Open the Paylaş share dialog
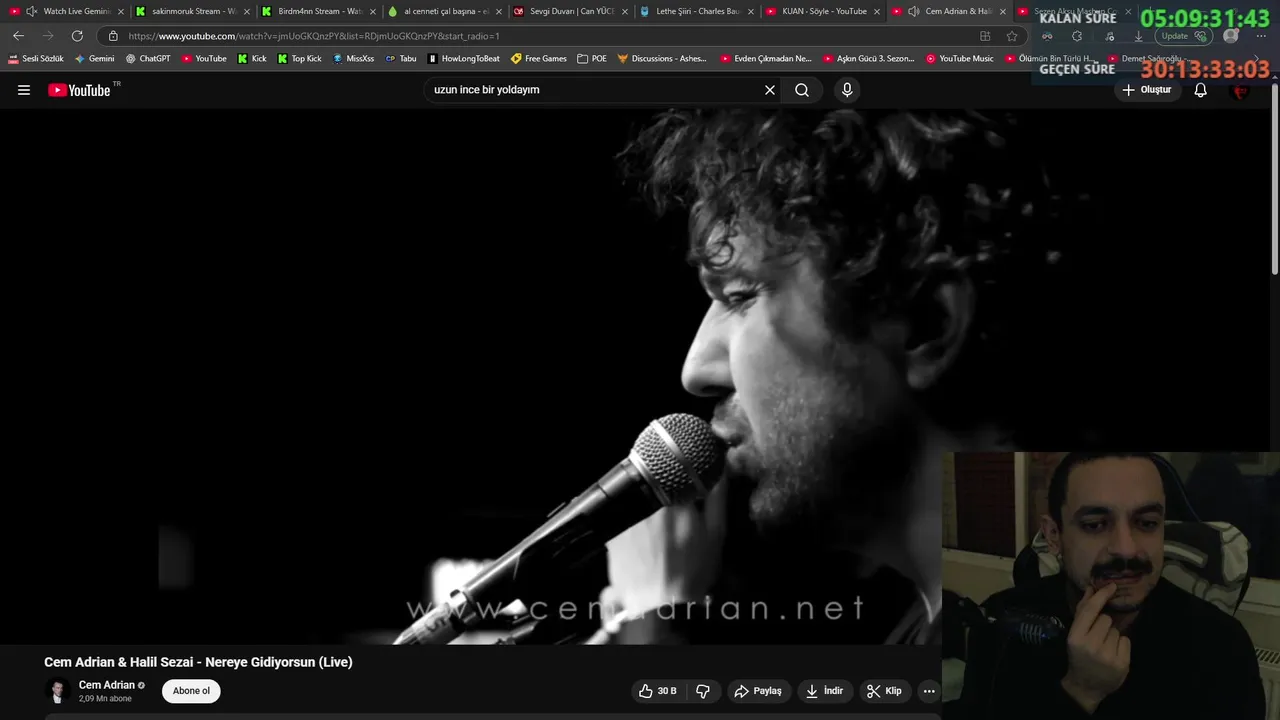 [x=758, y=691]
